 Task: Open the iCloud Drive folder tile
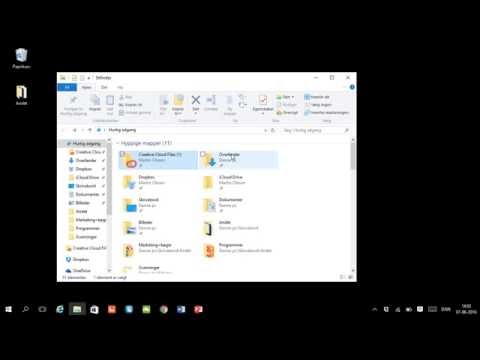(x=238, y=182)
